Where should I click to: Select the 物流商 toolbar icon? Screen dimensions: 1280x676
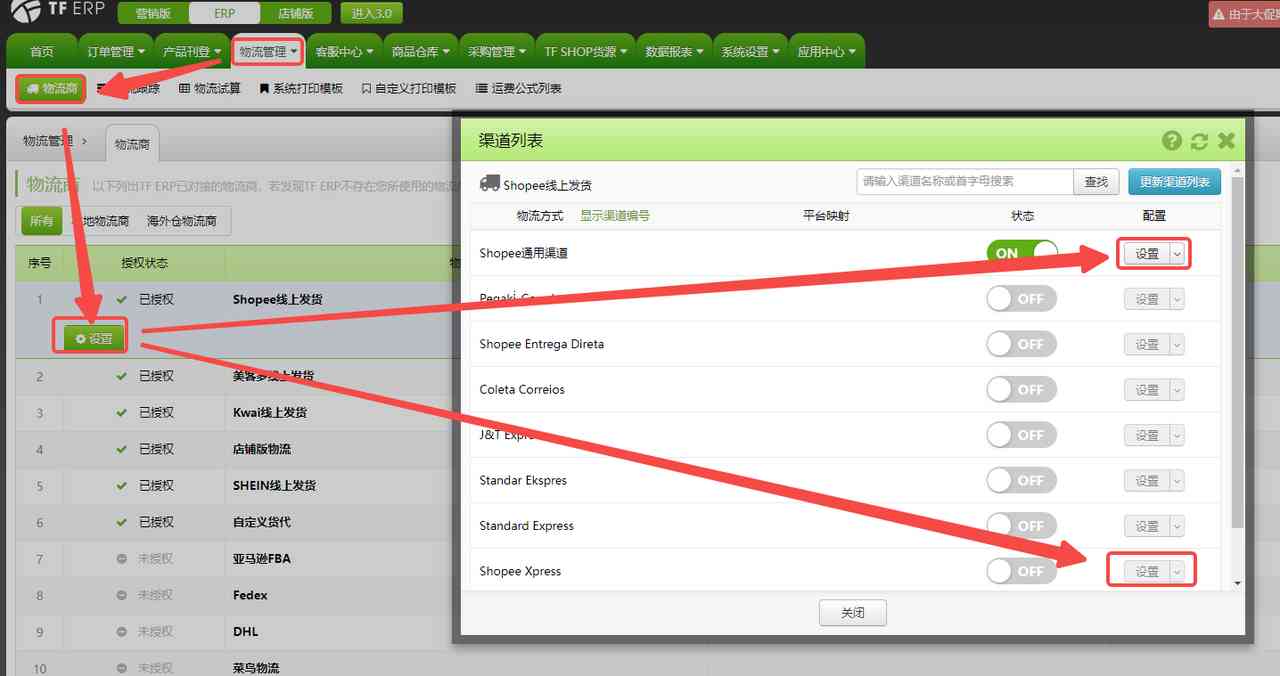point(50,88)
